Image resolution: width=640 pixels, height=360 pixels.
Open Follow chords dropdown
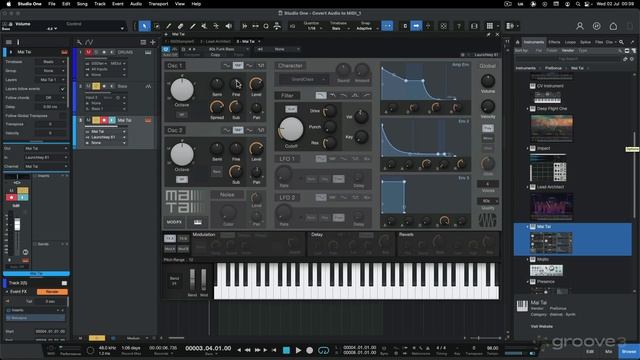51,98
